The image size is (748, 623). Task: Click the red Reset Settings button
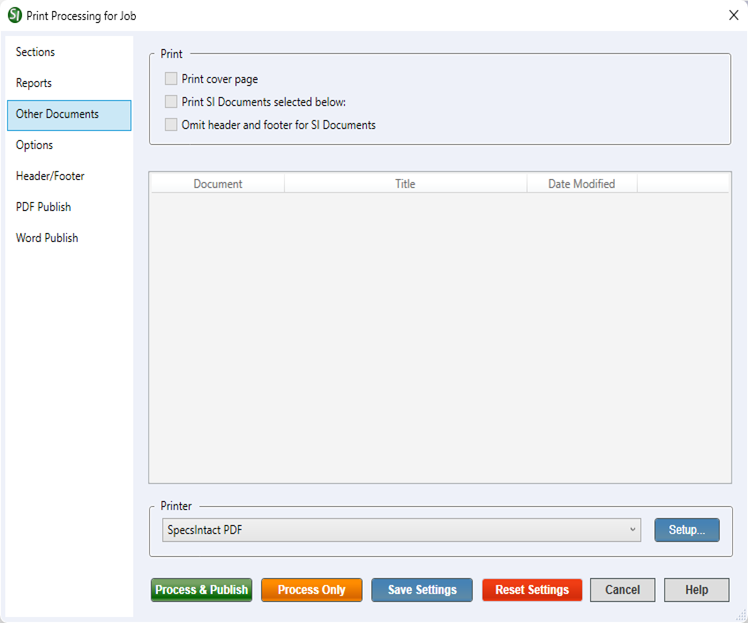point(532,590)
